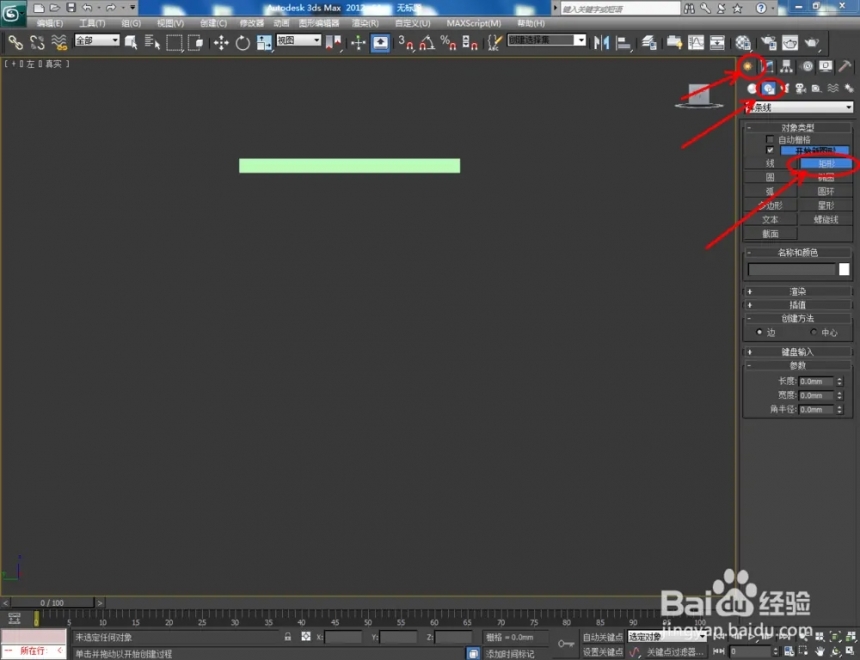
Task: Switch to the Modify panel tab
Action: [768, 66]
